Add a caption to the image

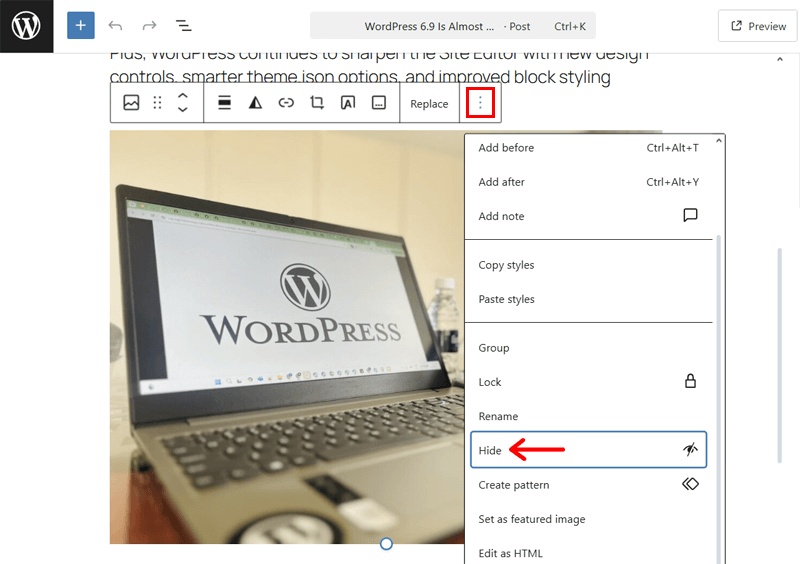[379, 103]
